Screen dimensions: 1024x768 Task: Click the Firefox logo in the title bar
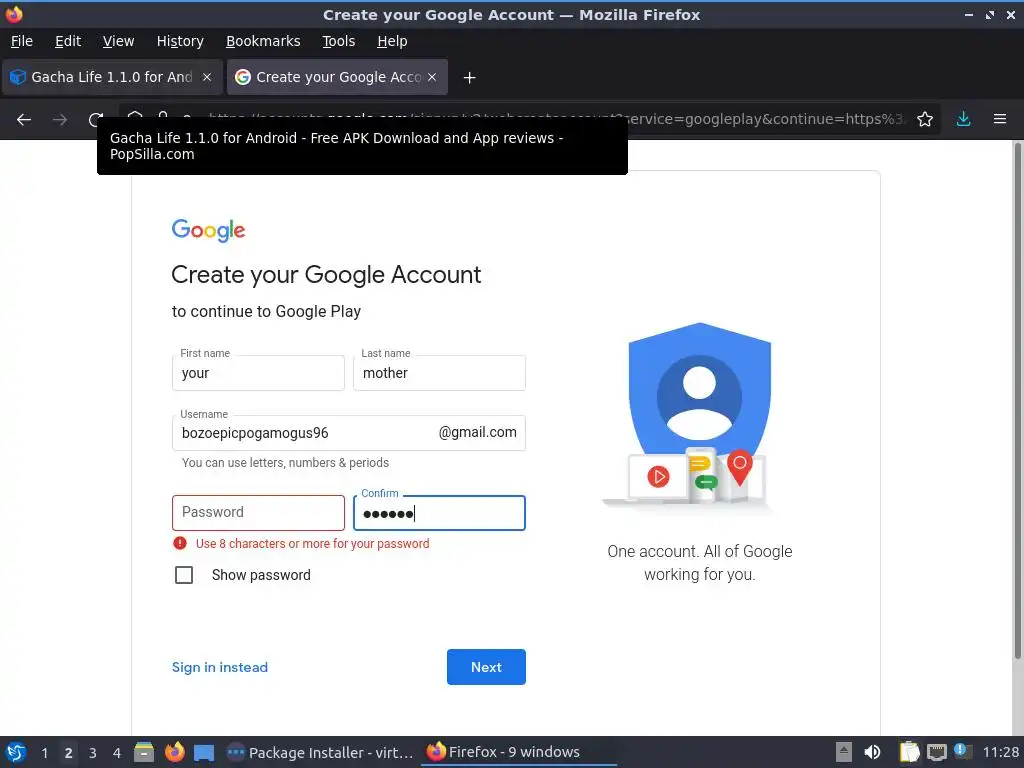(x=14, y=14)
